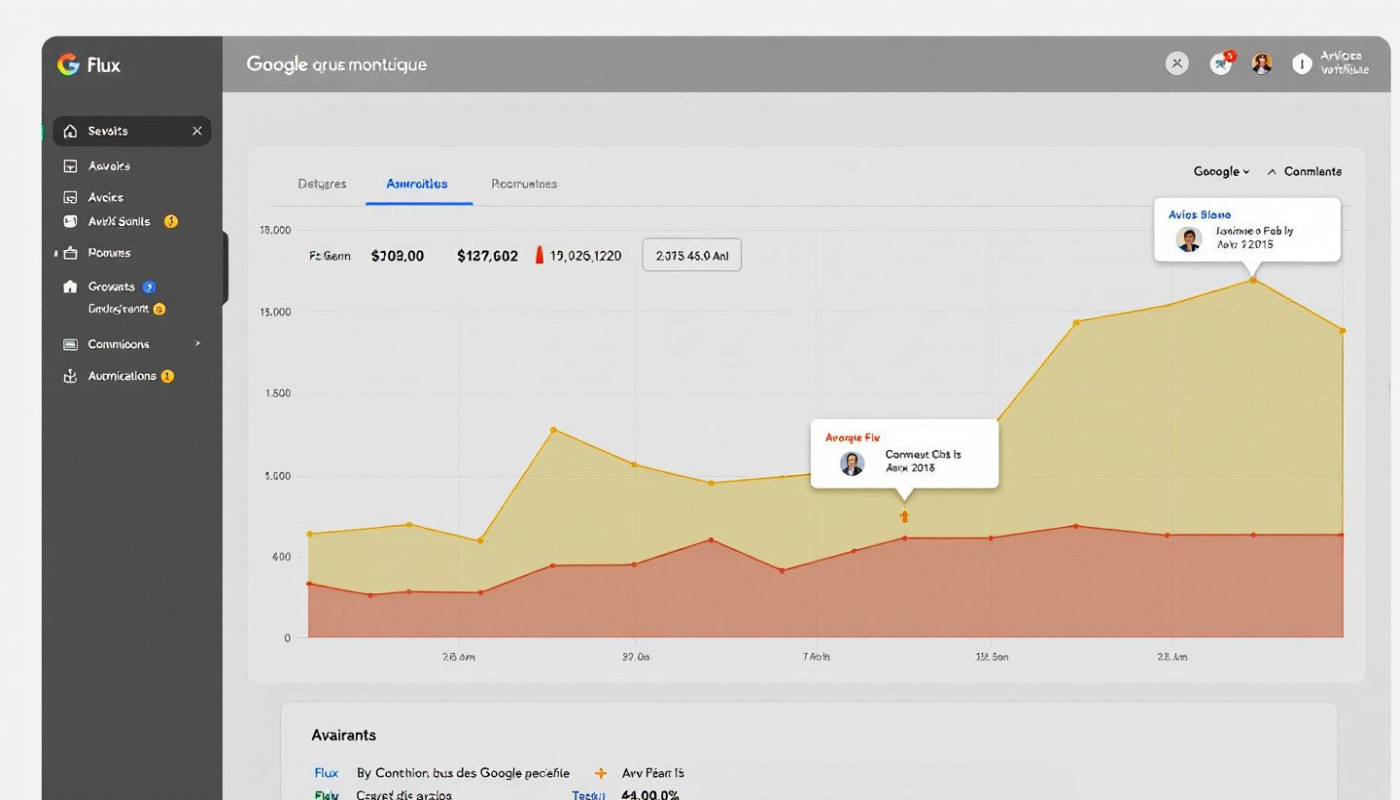Click the yellow badge beside Gmdrs/rantt
The image size is (1400, 800).
pyautogui.click(x=159, y=309)
